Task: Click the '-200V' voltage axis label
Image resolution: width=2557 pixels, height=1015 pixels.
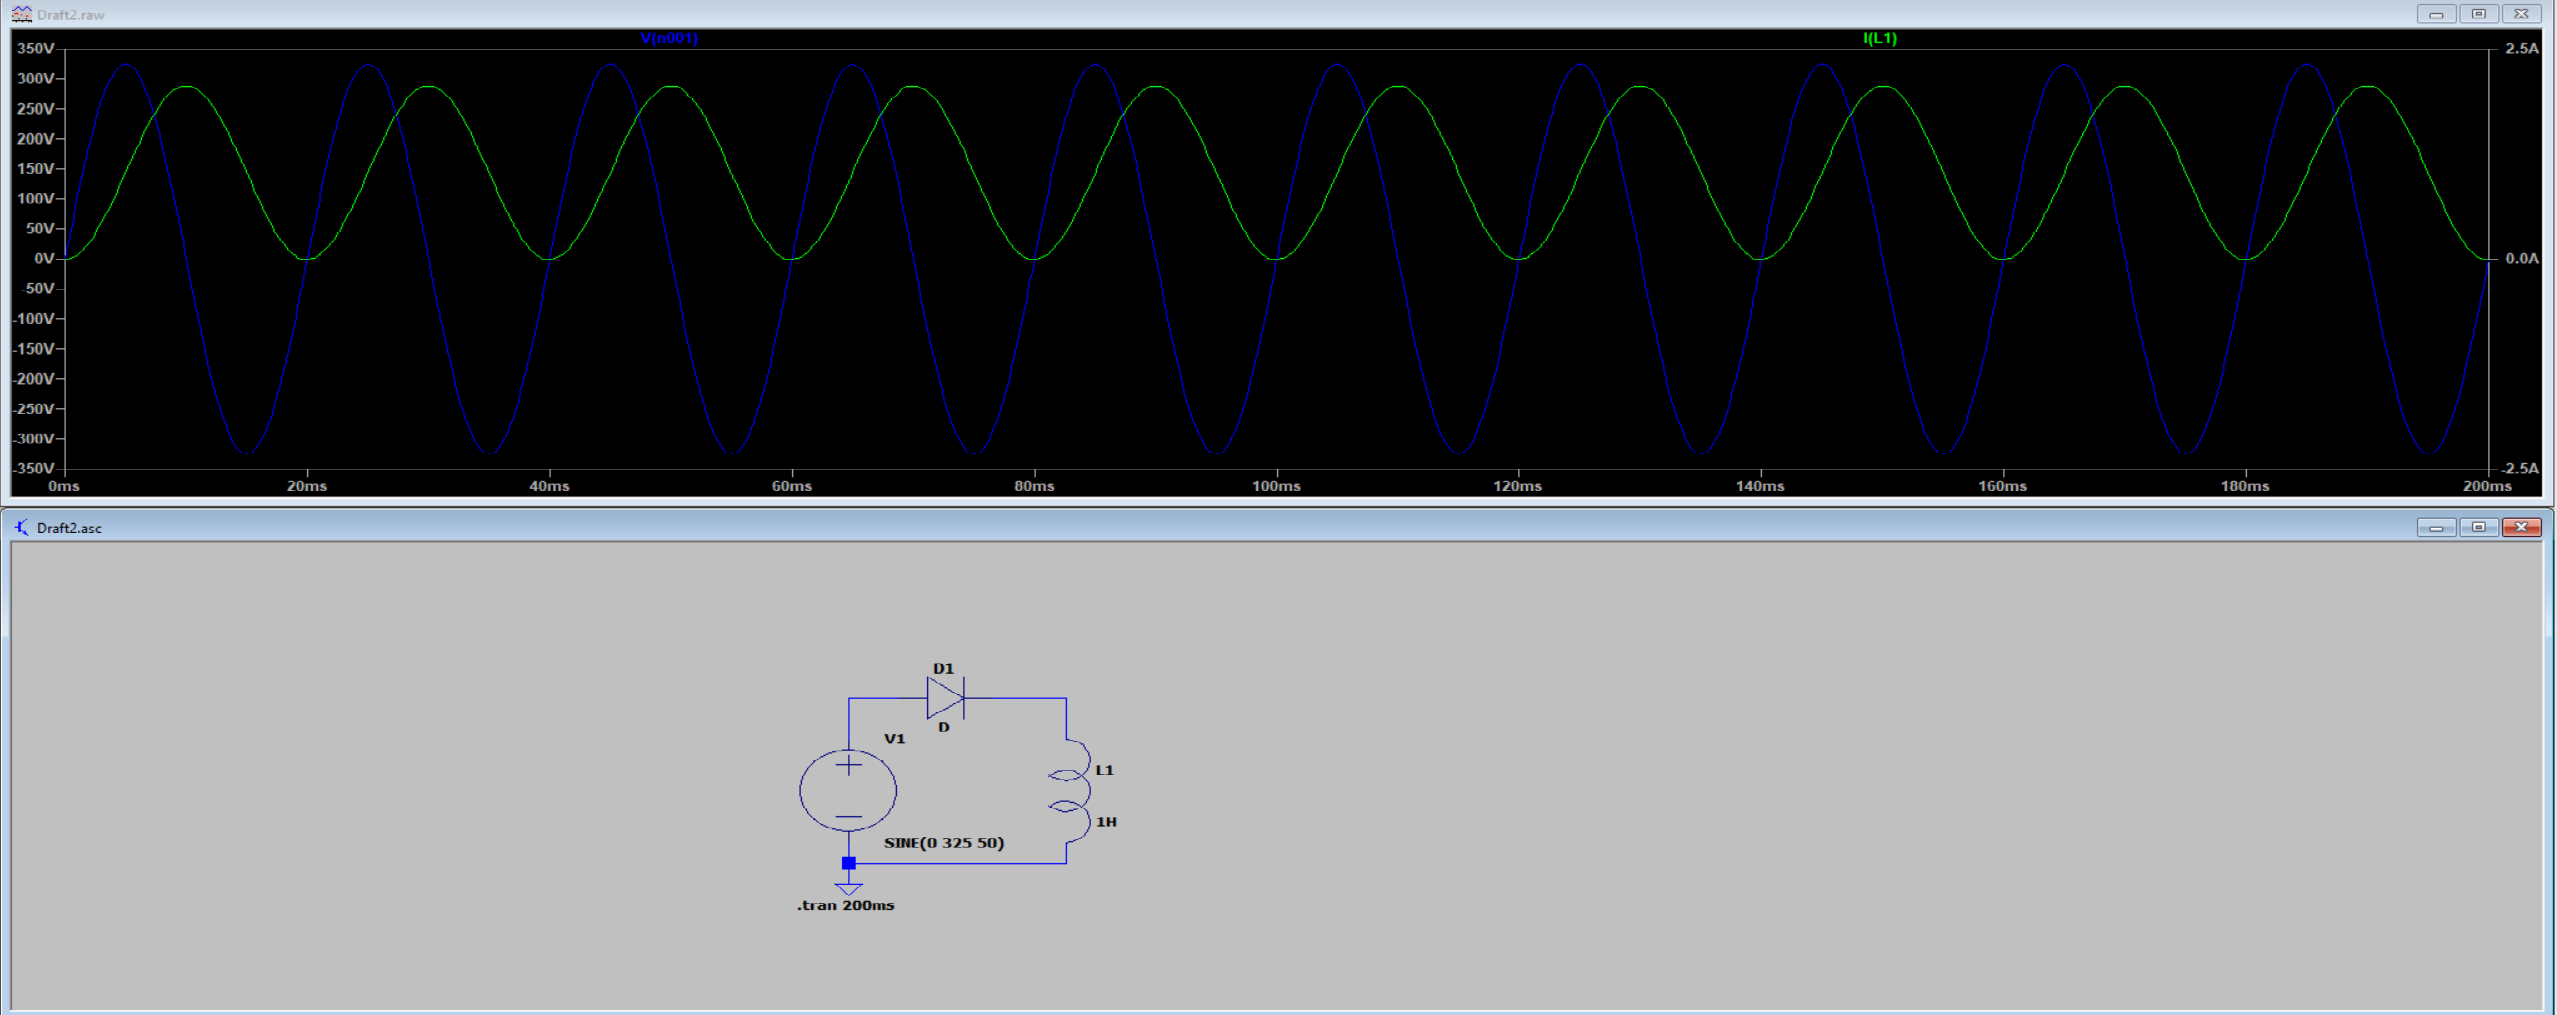Action: pos(33,378)
